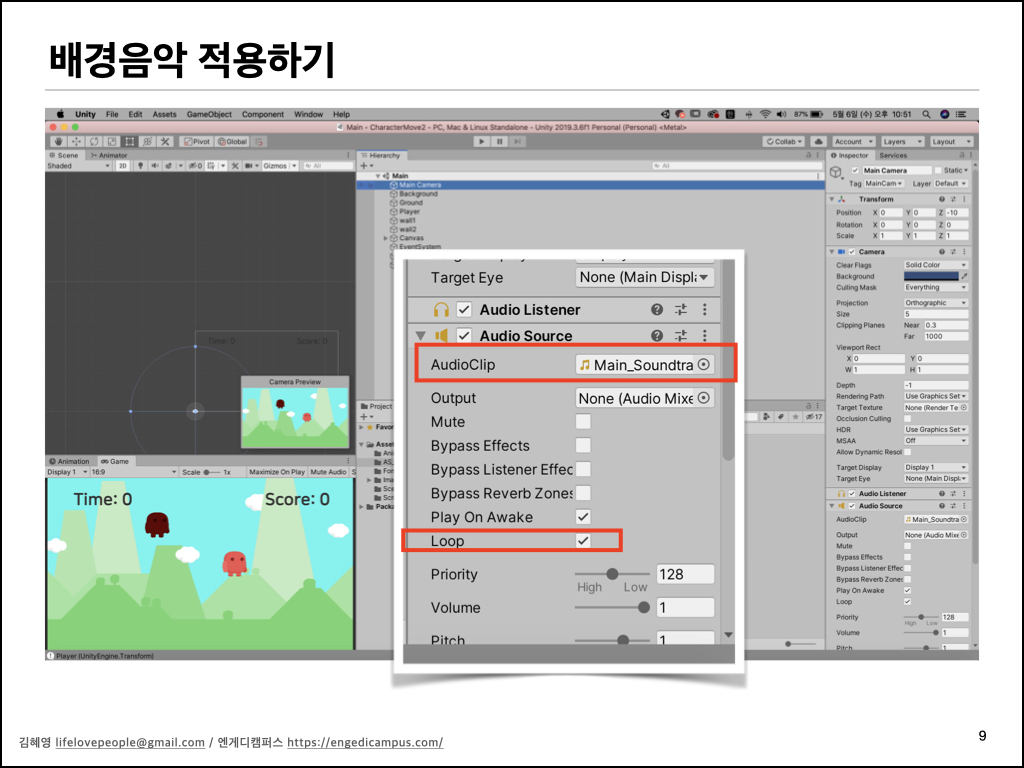Open macOS Spotlight search icon
Image resolution: width=1024 pixels, height=768 pixels.
(926, 114)
